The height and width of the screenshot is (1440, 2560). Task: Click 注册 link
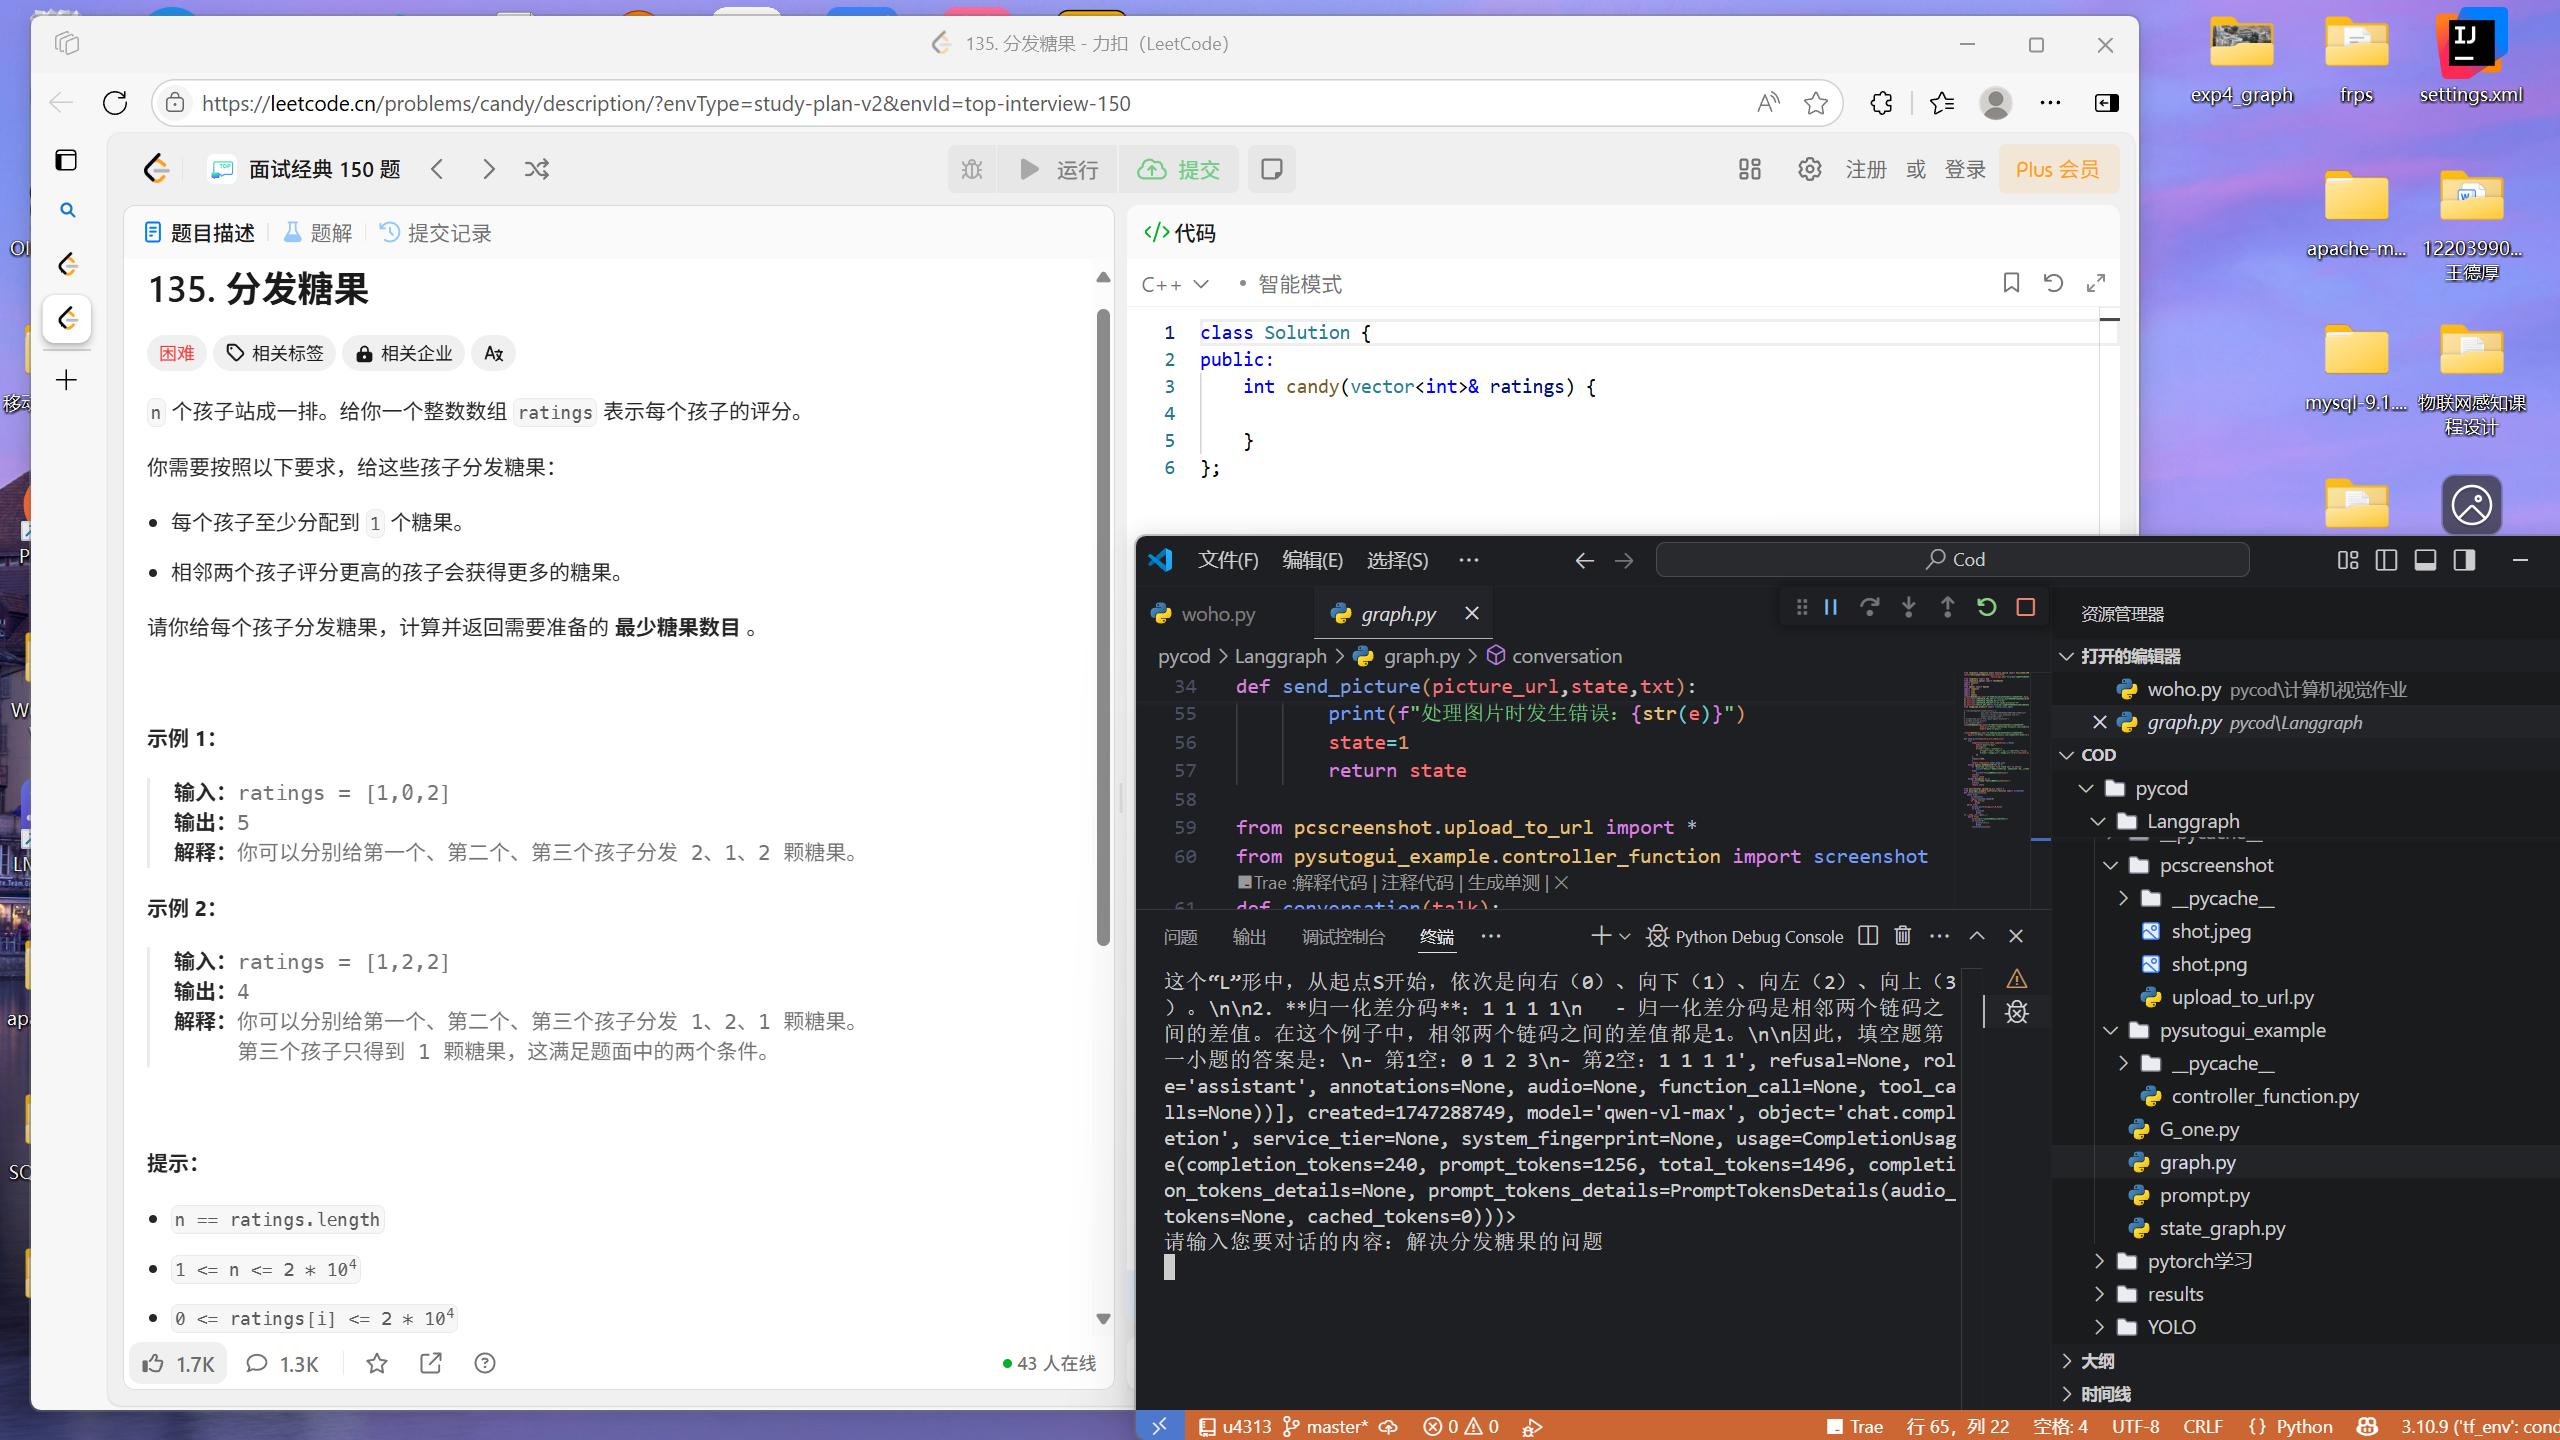click(x=1865, y=169)
